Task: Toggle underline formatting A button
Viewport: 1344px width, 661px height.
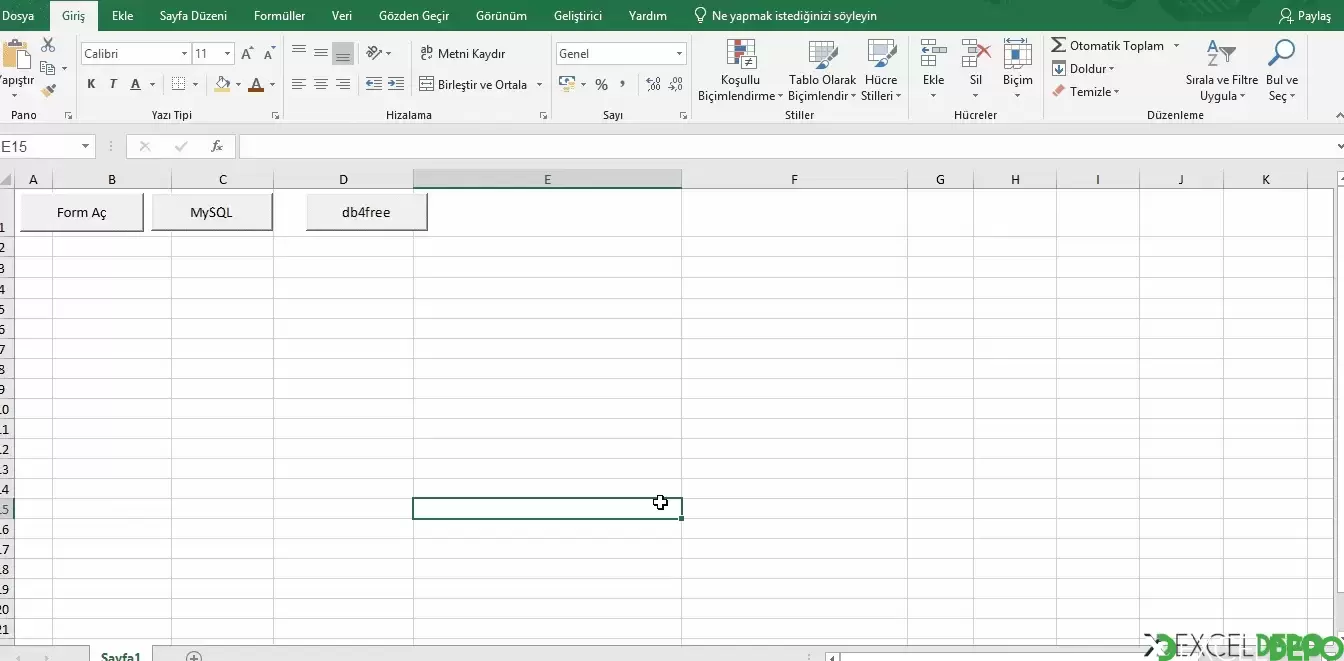Action: (135, 85)
